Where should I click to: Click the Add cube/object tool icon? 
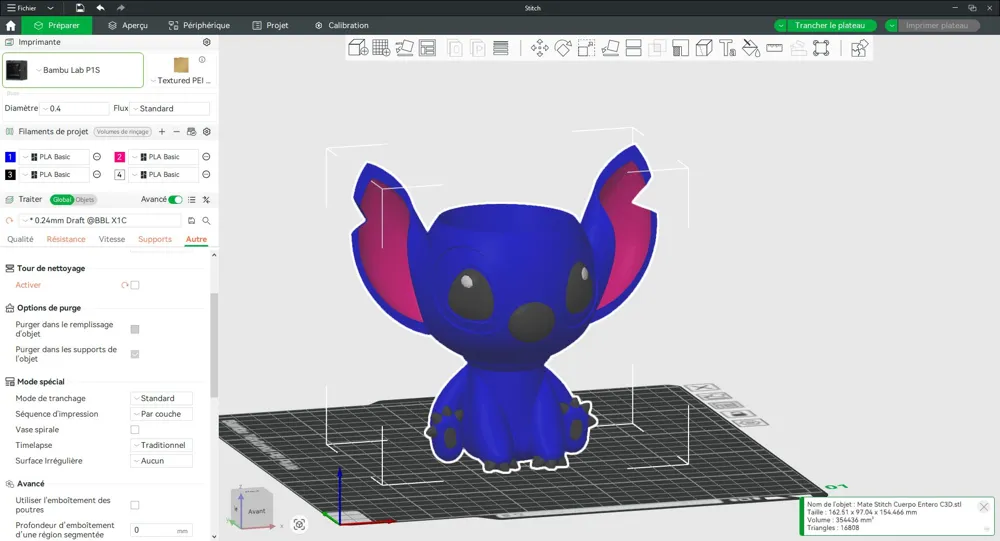pos(358,48)
